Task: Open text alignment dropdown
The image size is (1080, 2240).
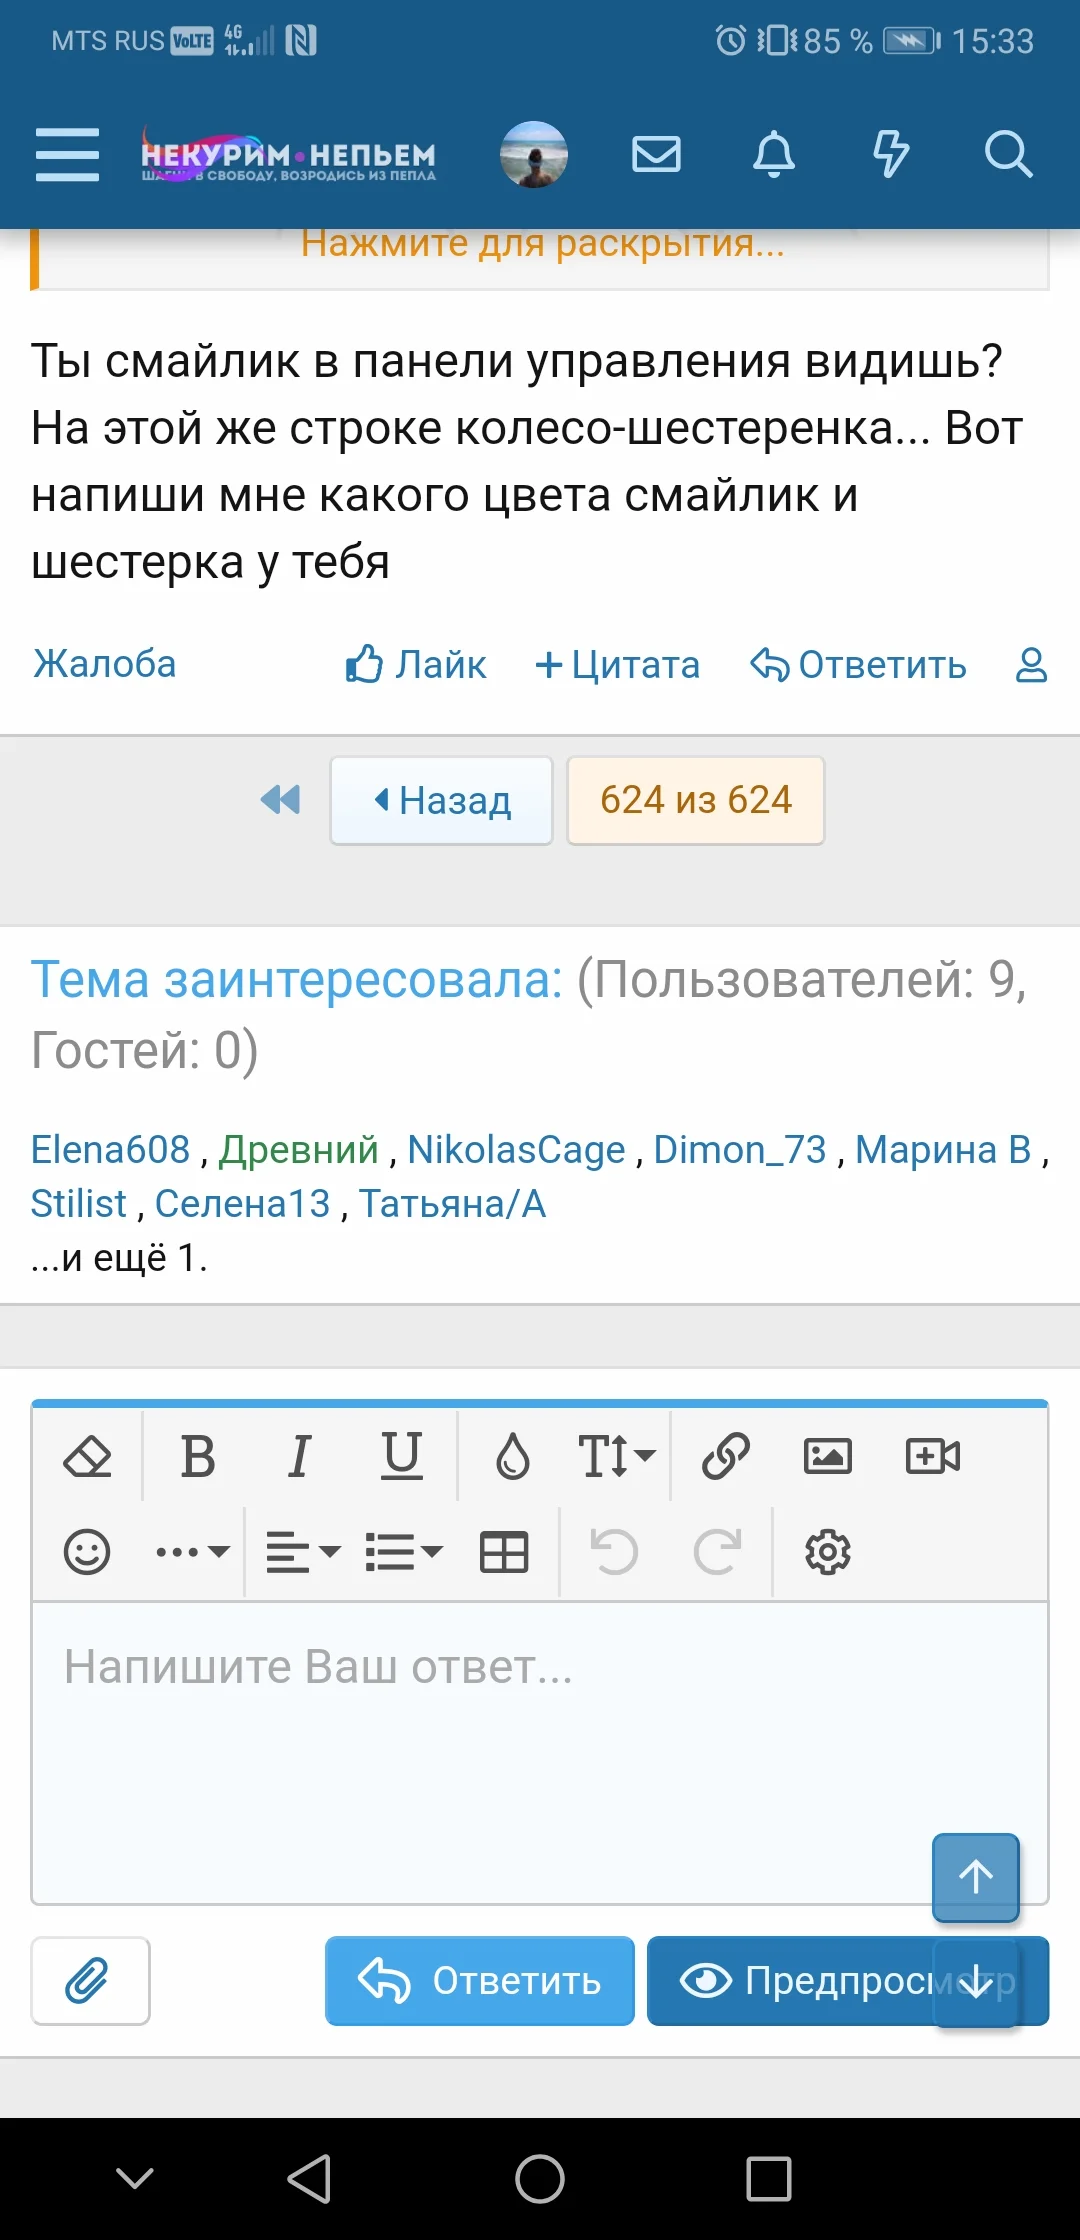Action: [303, 1552]
